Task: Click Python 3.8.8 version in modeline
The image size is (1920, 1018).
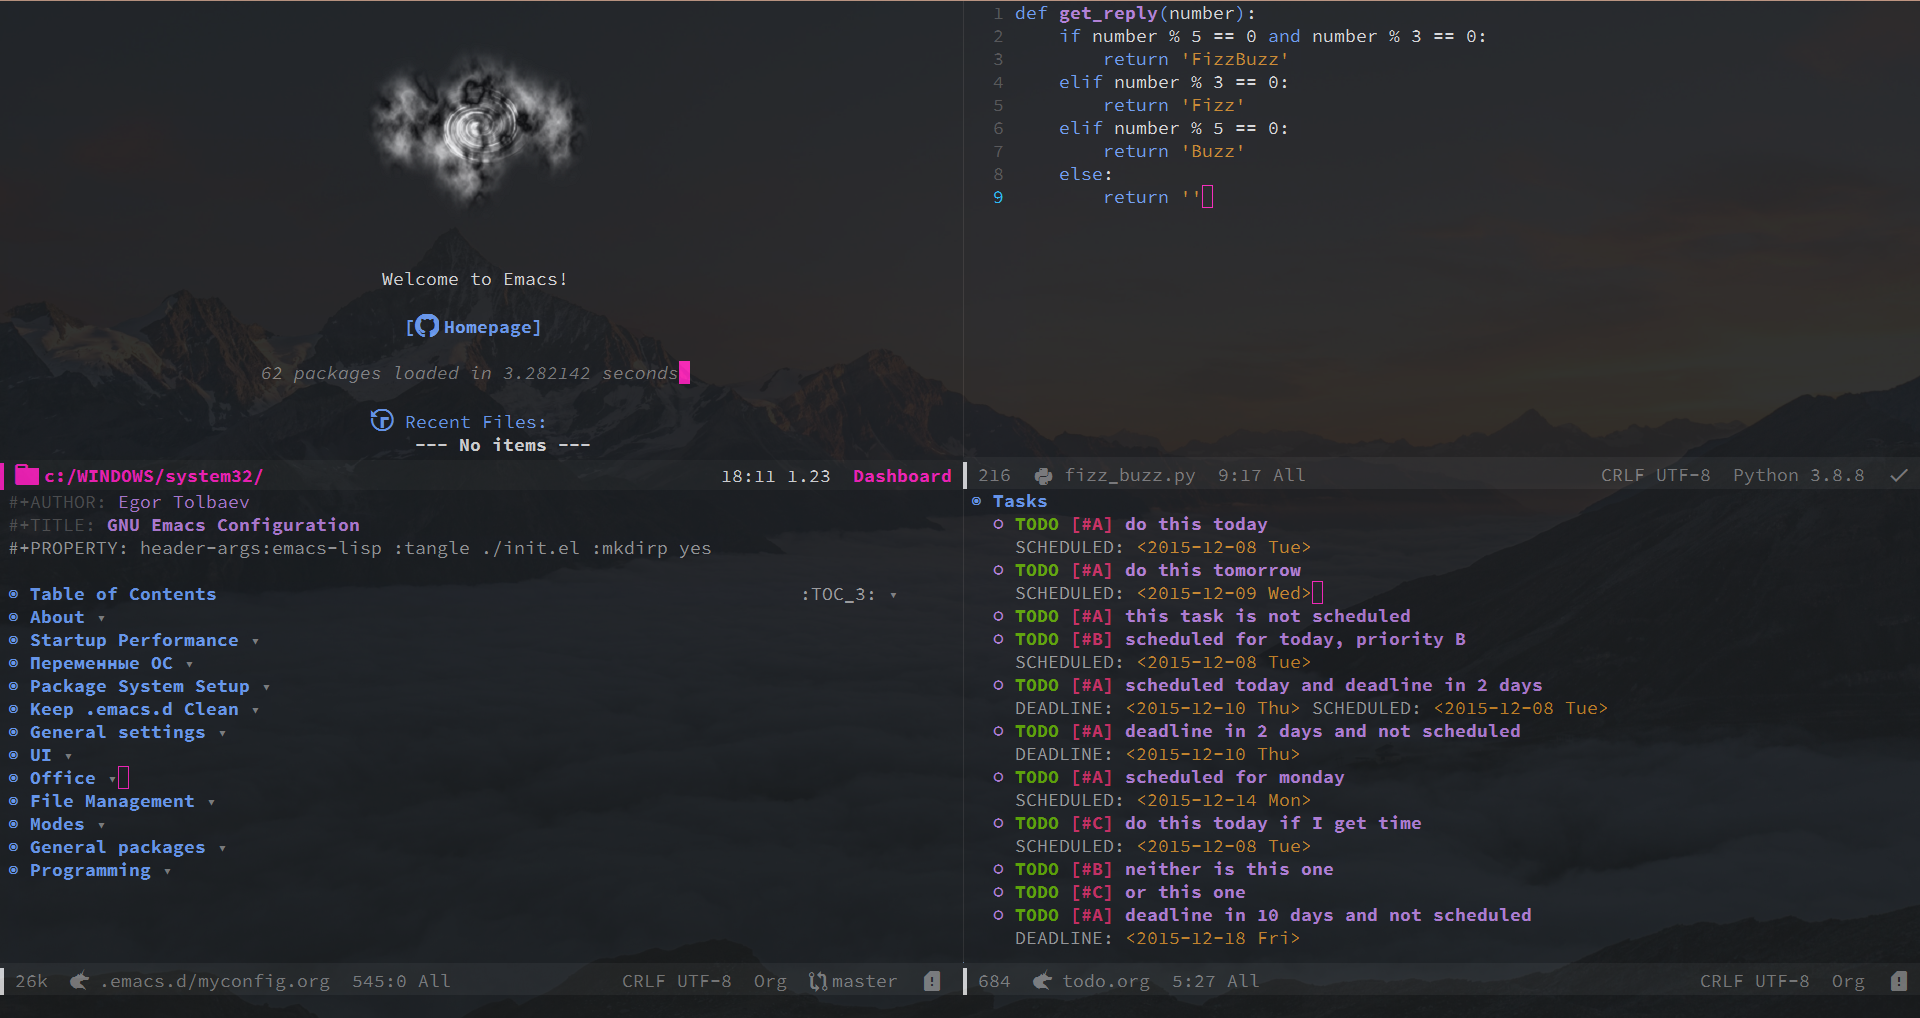Action: pyautogui.click(x=1798, y=476)
